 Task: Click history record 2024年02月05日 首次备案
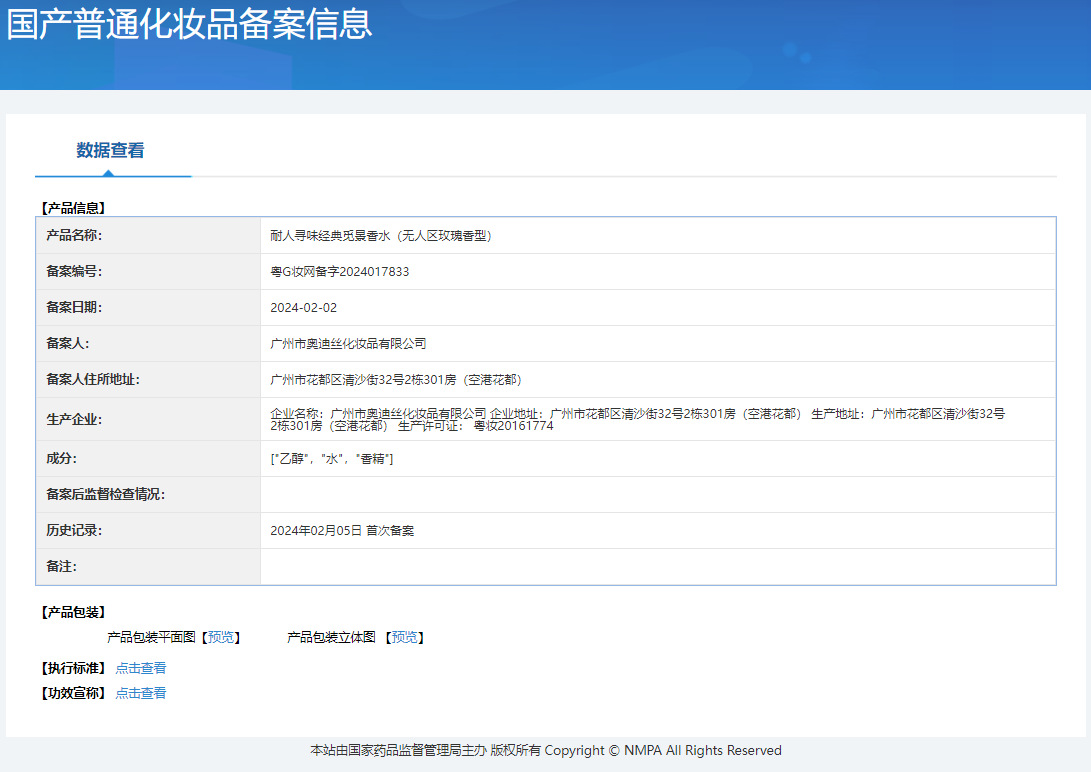[x=342, y=531]
